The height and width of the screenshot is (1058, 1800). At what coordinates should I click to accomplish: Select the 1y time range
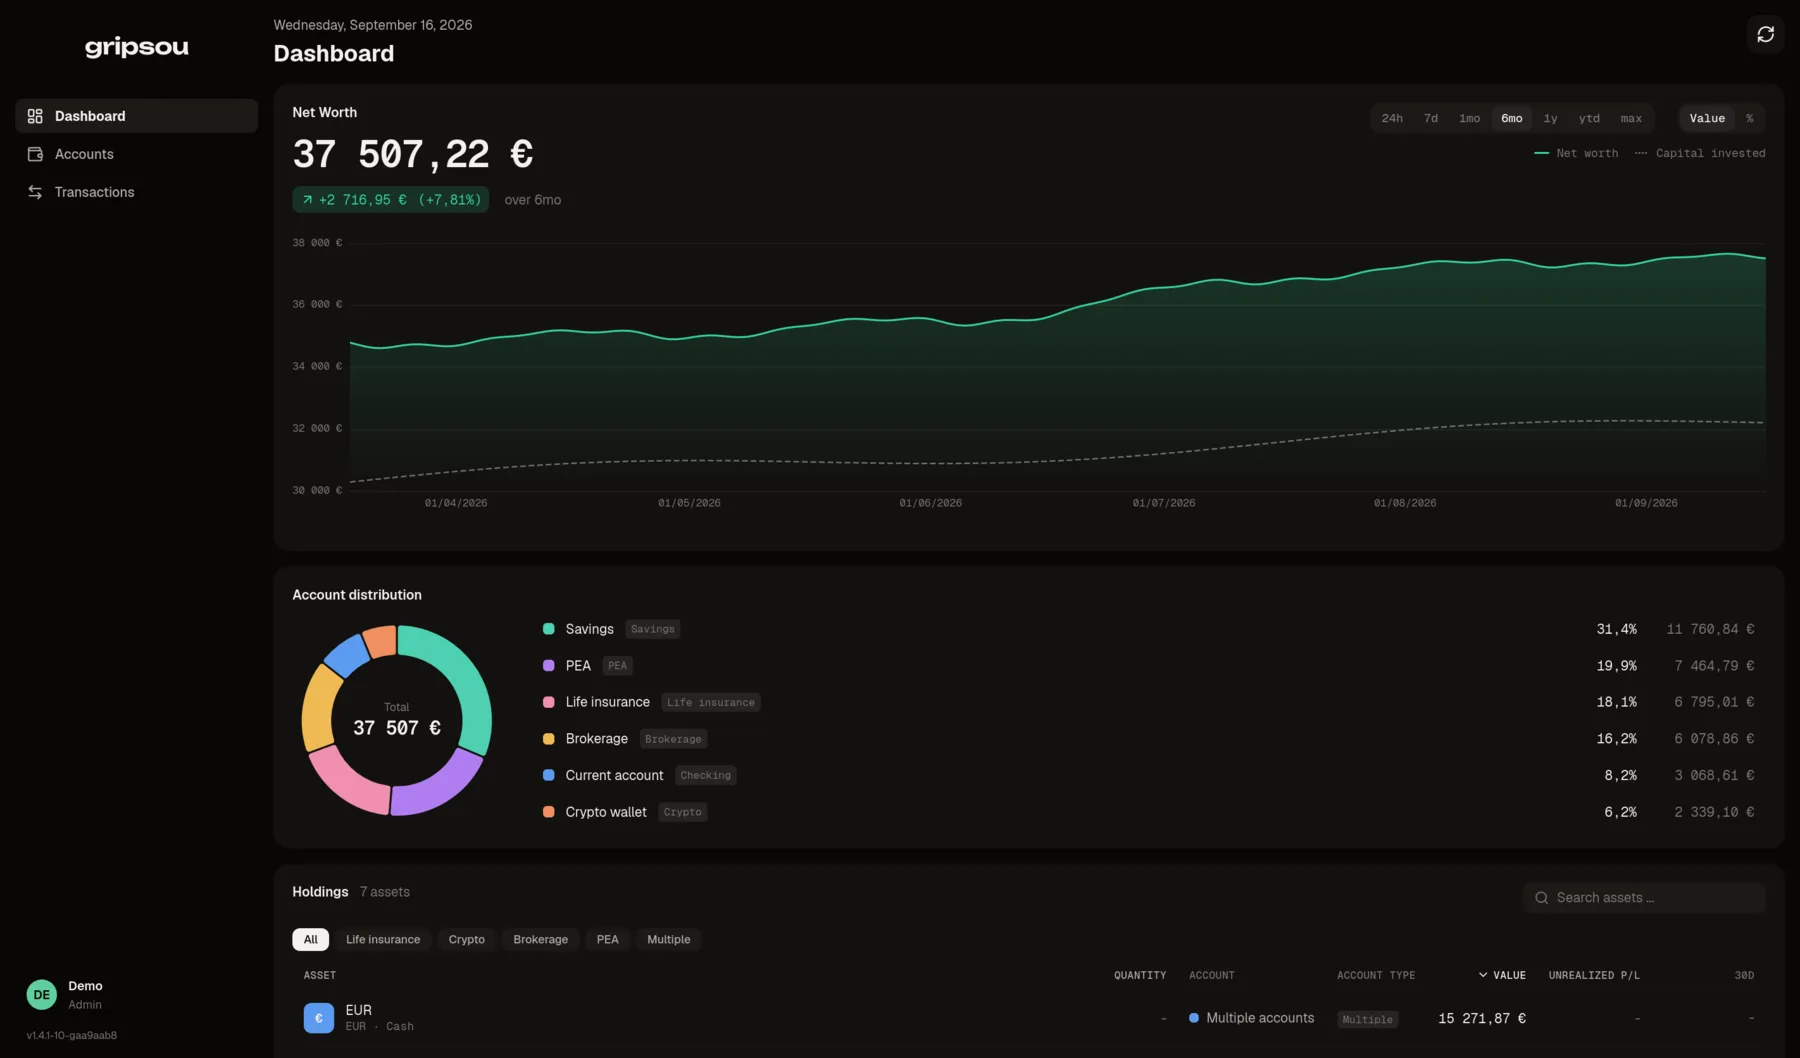click(1550, 118)
